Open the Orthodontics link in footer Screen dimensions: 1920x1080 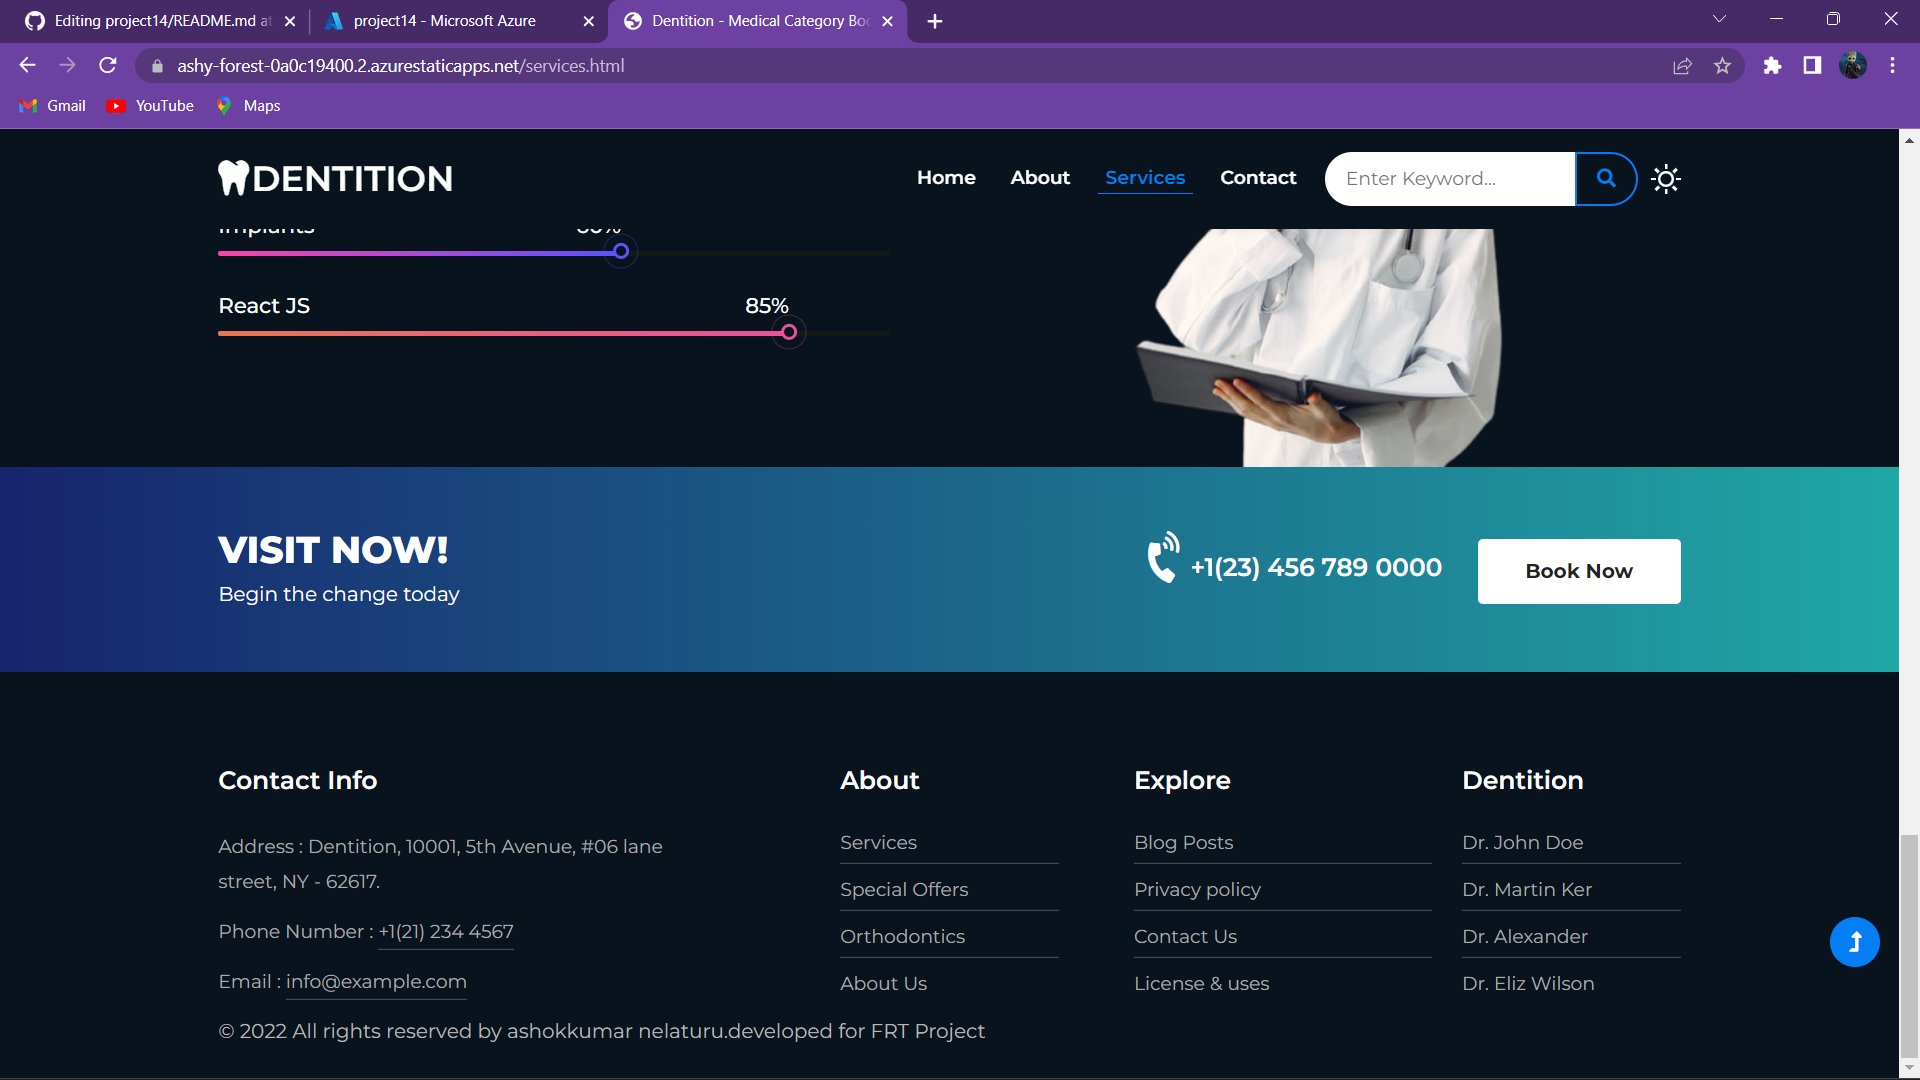coord(902,937)
